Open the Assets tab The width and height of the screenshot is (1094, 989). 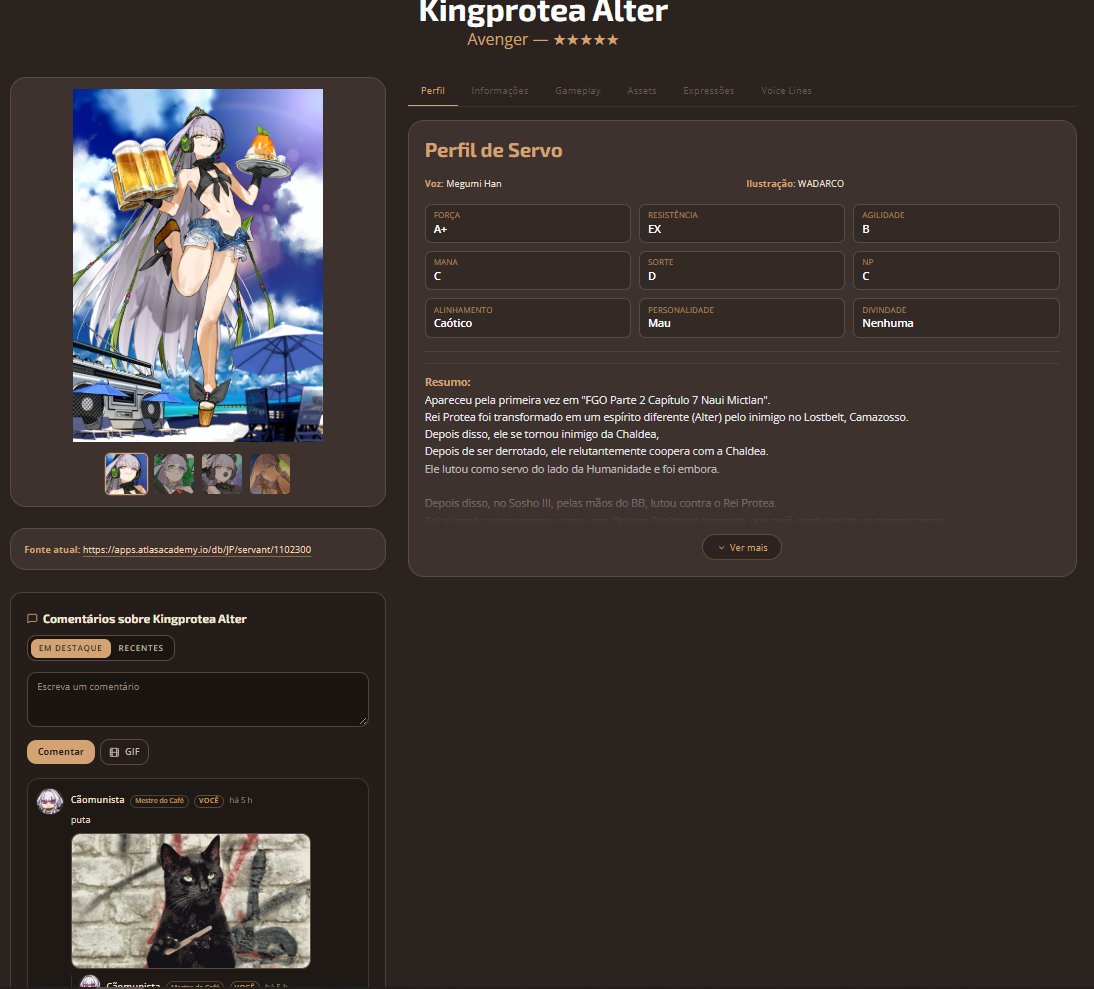(641, 91)
